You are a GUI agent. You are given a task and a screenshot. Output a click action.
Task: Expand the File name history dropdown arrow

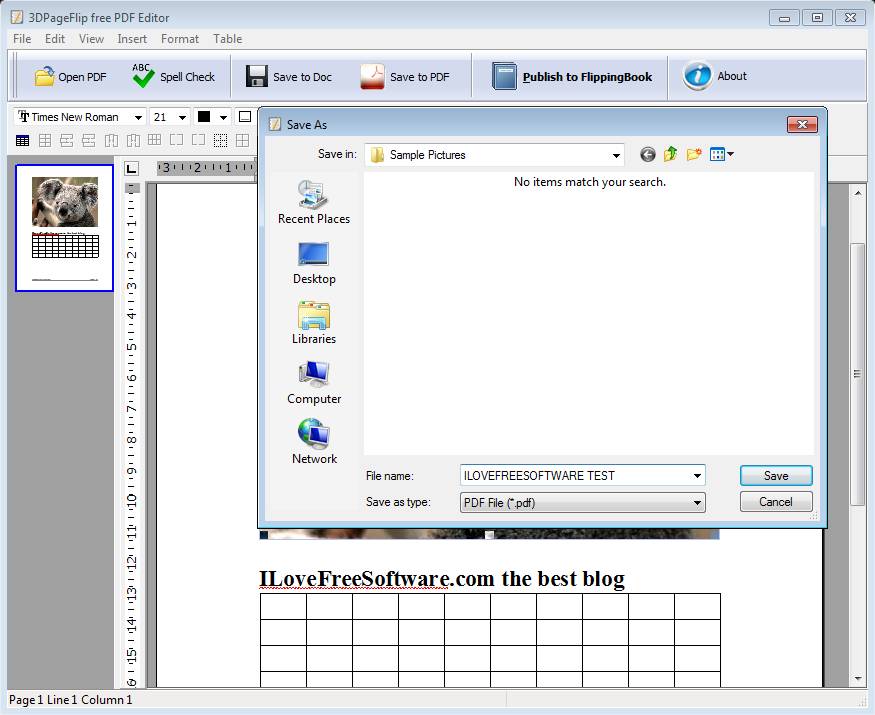(x=697, y=476)
